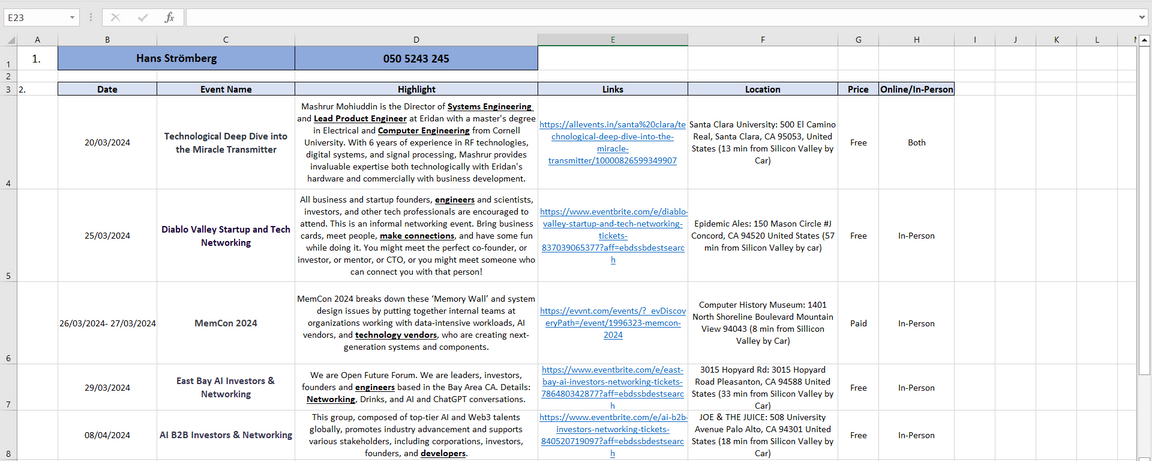Select Diablo Valley Startup and Tech Networking cell
Image resolution: width=1152 pixels, height=461 pixels.
click(x=226, y=235)
